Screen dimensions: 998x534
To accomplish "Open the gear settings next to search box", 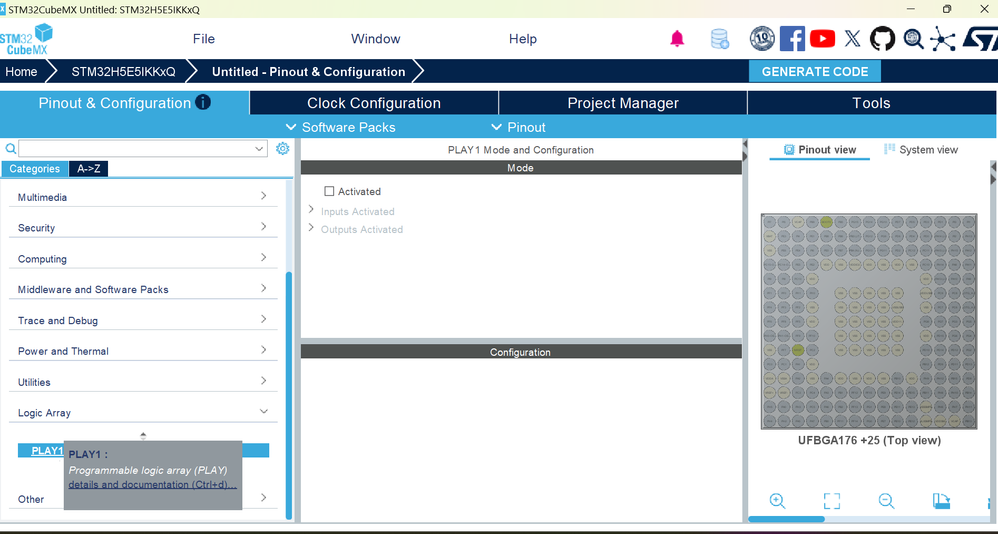I will coord(283,148).
